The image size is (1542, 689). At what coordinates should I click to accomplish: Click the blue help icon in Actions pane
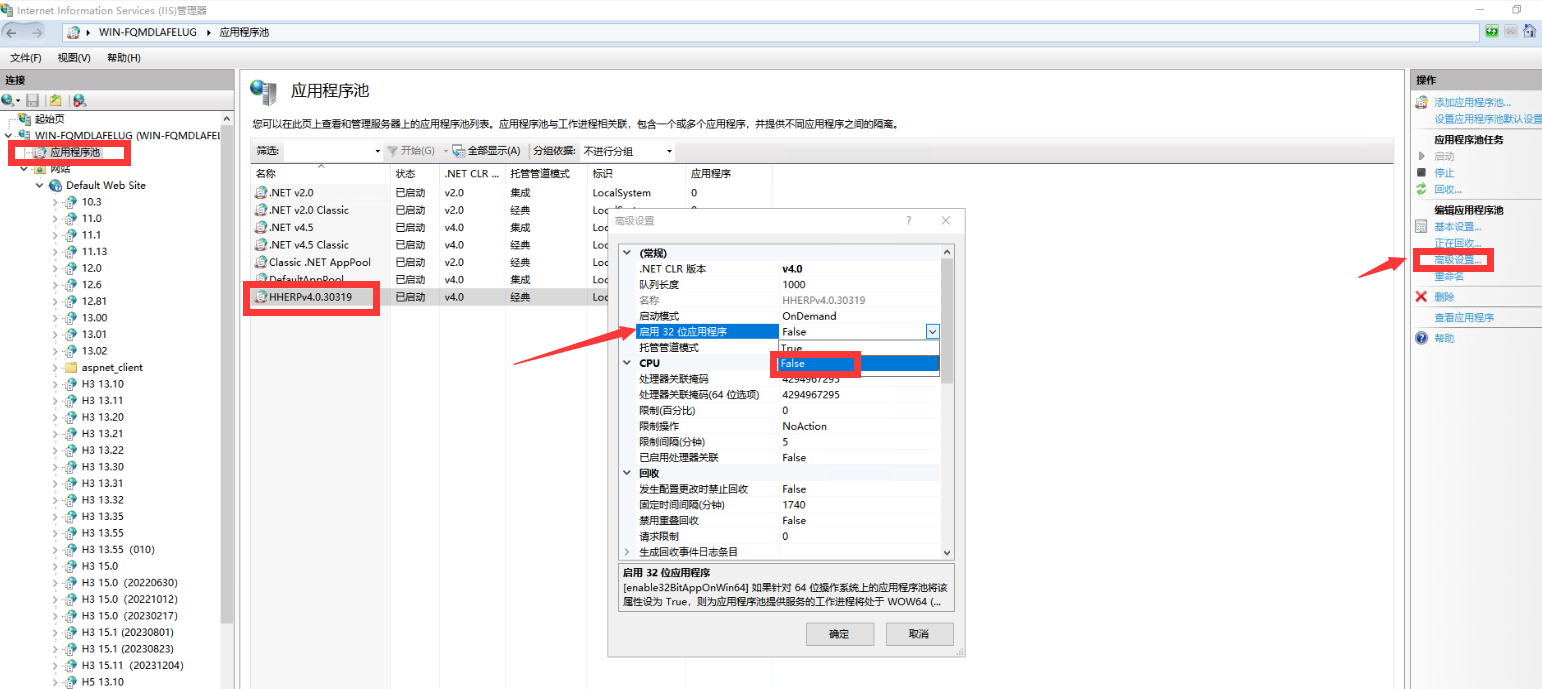[1421, 338]
